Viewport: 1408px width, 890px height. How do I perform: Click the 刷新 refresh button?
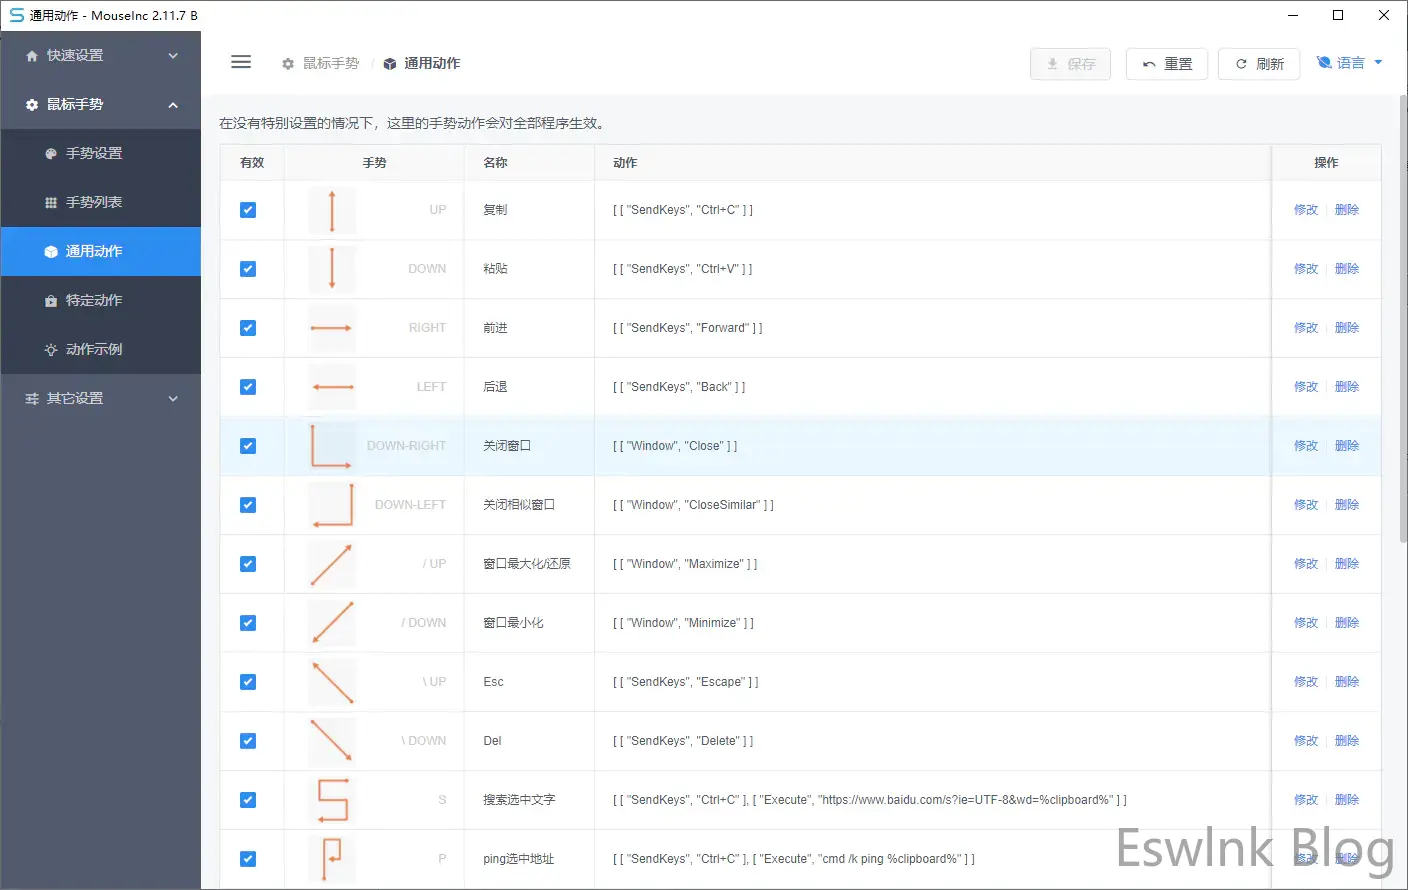1260,64
